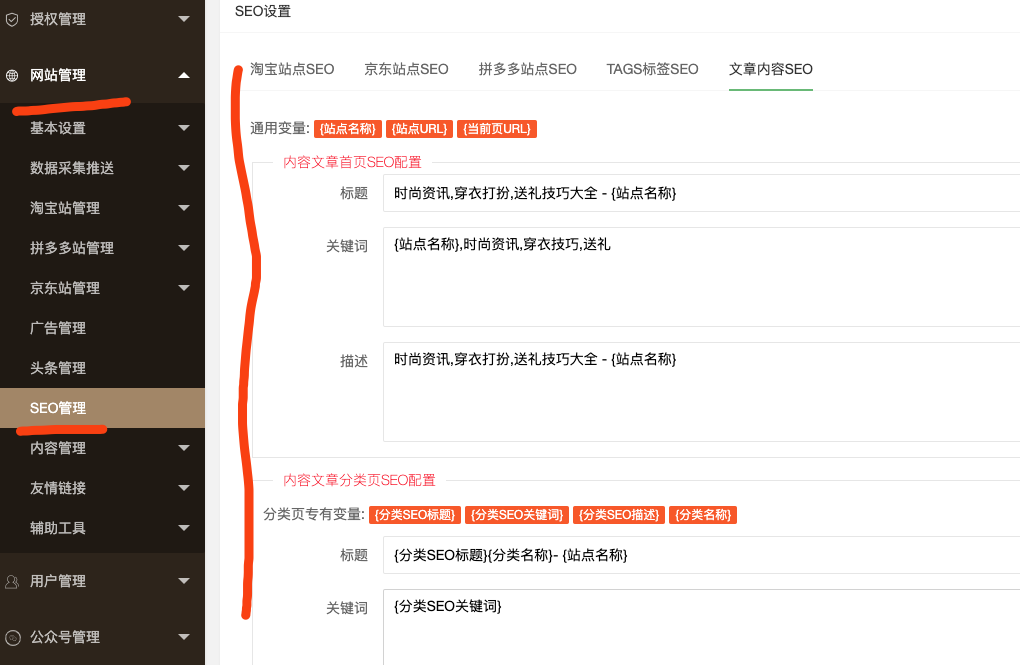Click the user icon beside 用户管理
This screenshot has height=665, width=1020.
pyautogui.click(x=12, y=582)
